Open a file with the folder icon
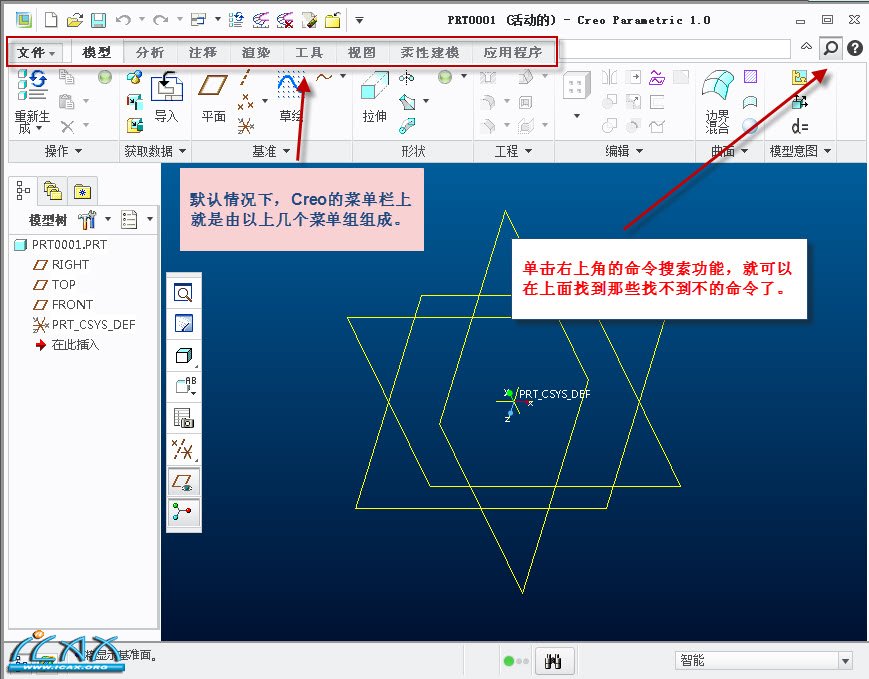The width and height of the screenshot is (869, 679). 74,21
